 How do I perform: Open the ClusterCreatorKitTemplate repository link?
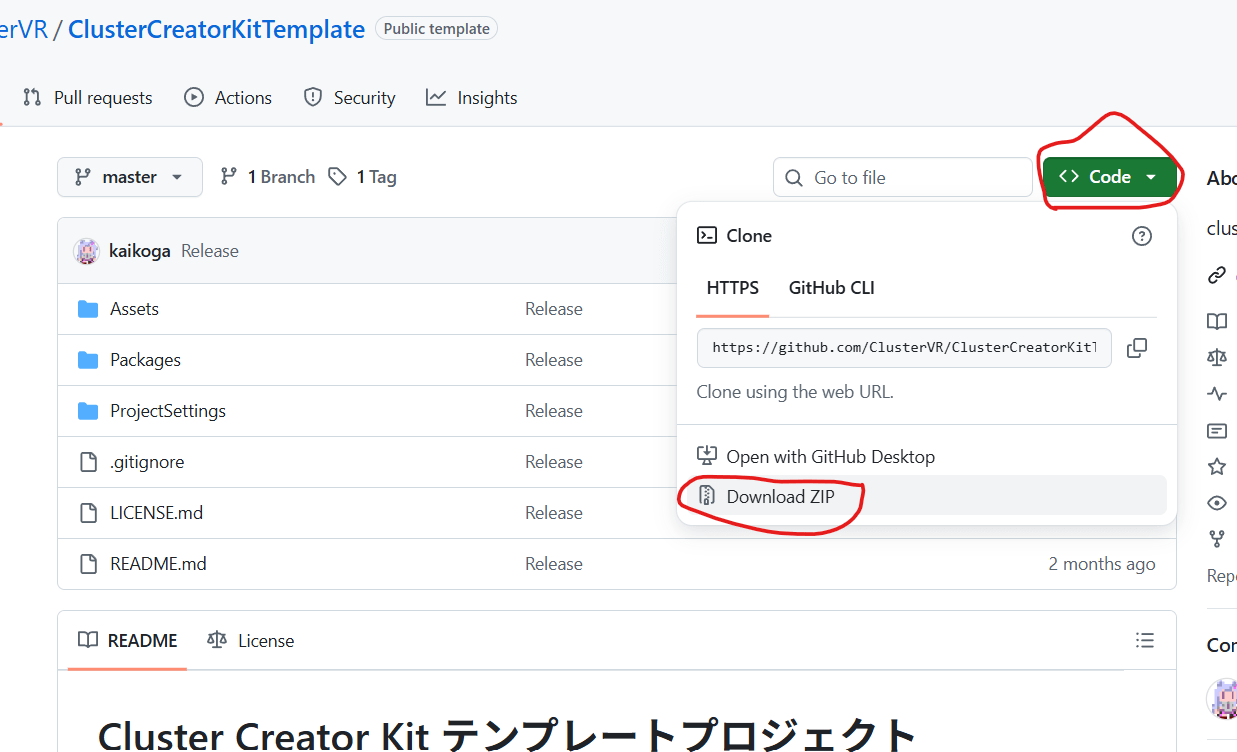tap(216, 29)
